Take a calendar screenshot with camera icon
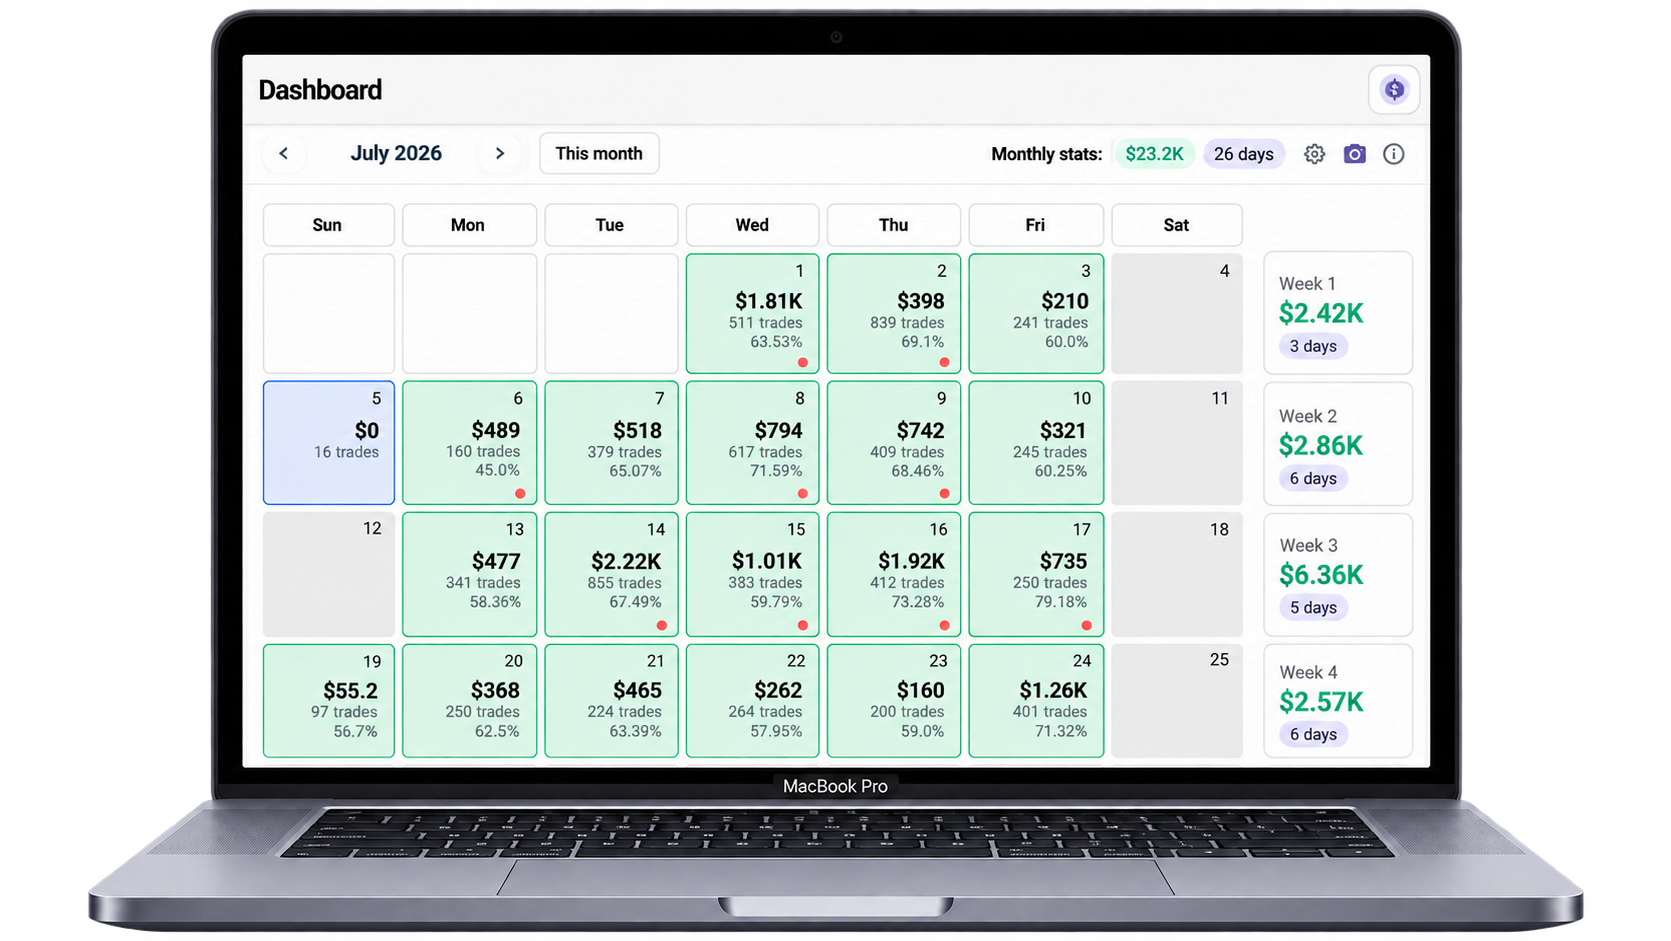This screenshot has height=941, width=1671. [1354, 154]
